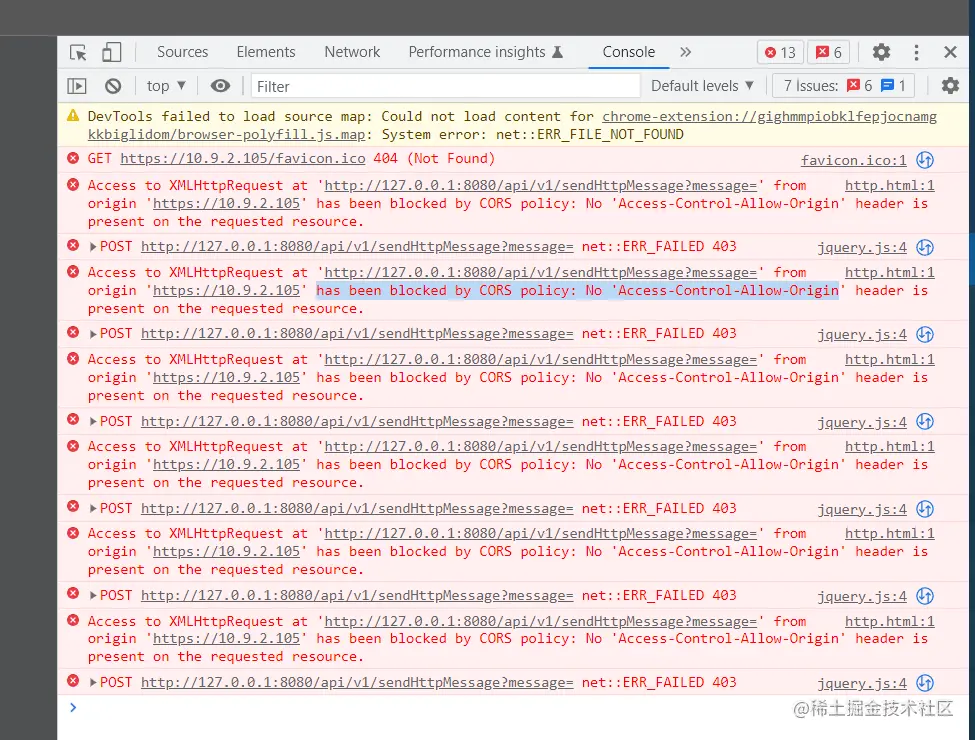This screenshot has height=740, width=975.
Task: Click the error icon of the first POST entry
Action: point(73,246)
